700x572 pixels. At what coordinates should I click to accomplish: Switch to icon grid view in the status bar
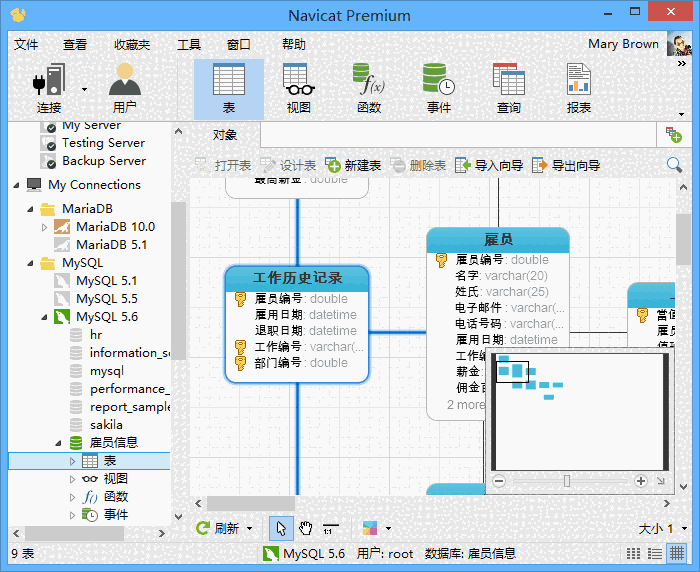coord(633,554)
